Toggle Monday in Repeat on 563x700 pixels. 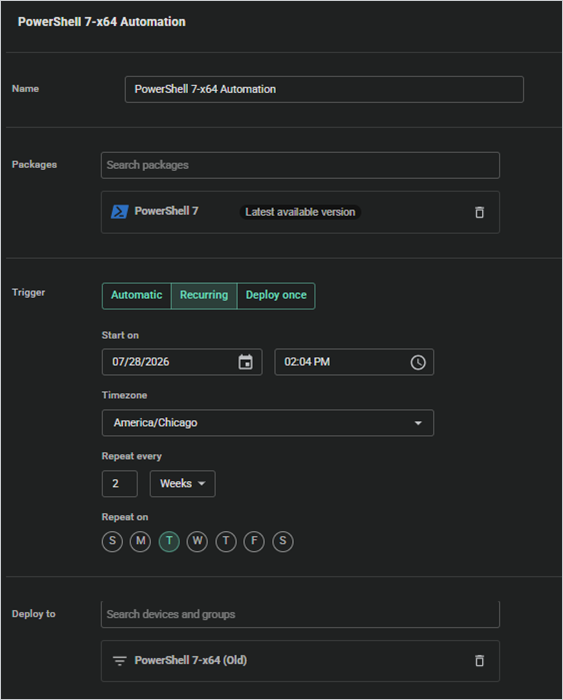pos(140,542)
